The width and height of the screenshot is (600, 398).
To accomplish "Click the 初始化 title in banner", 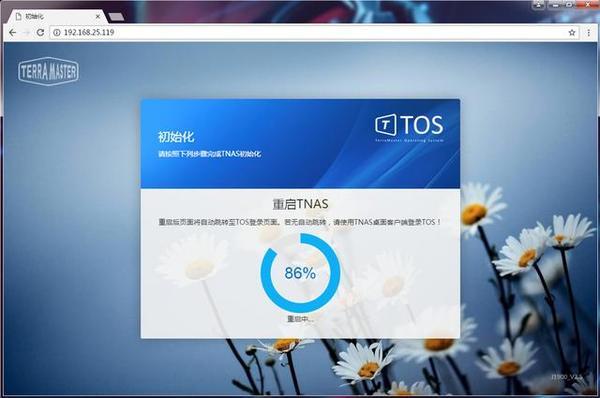I will [x=176, y=137].
